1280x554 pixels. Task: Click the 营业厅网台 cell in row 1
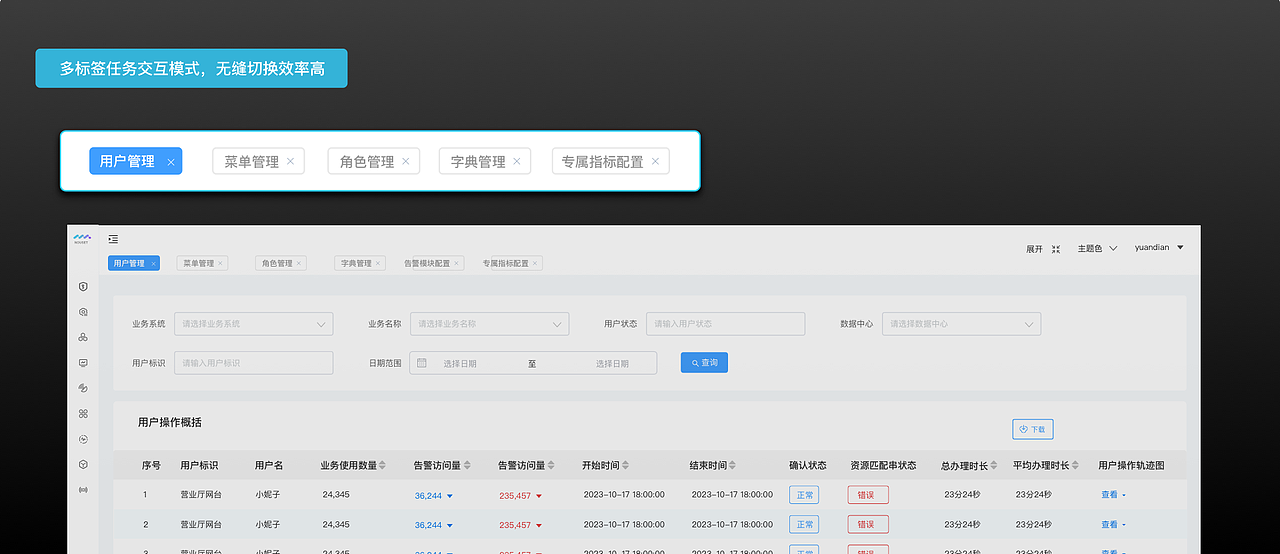point(201,495)
